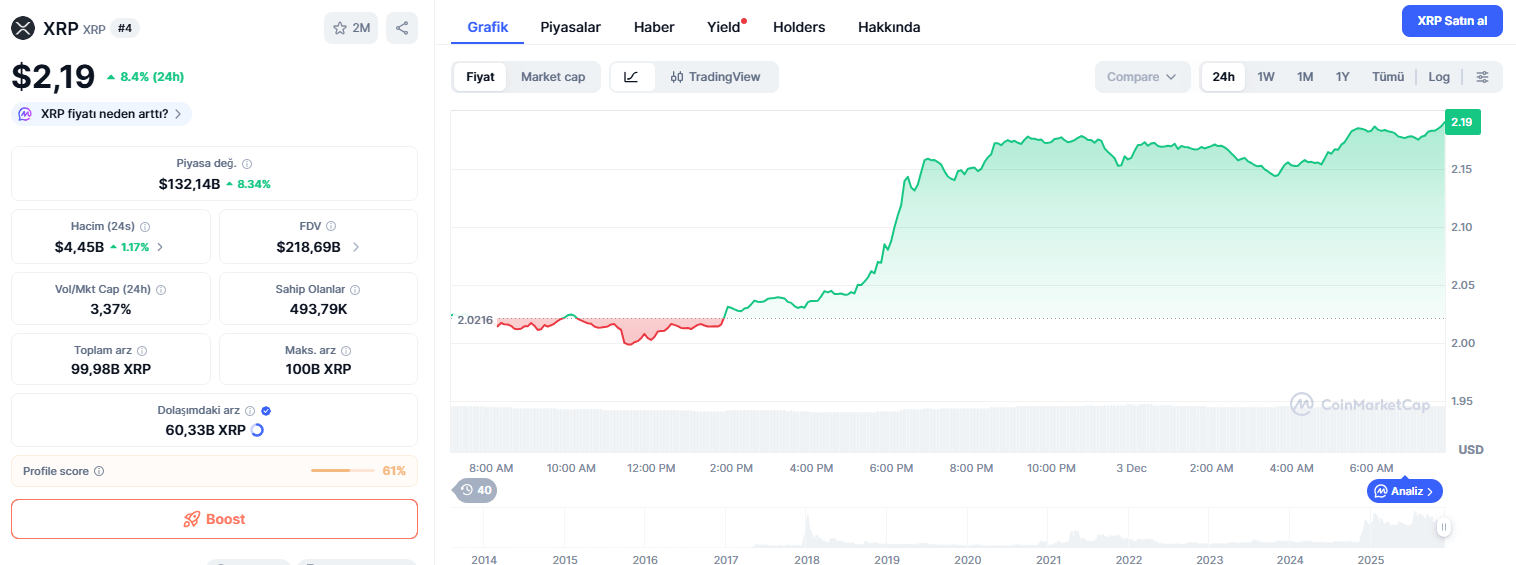The height and width of the screenshot is (565, 1516).
Task: Click info icon next to FDV
Action: point(331,227)
